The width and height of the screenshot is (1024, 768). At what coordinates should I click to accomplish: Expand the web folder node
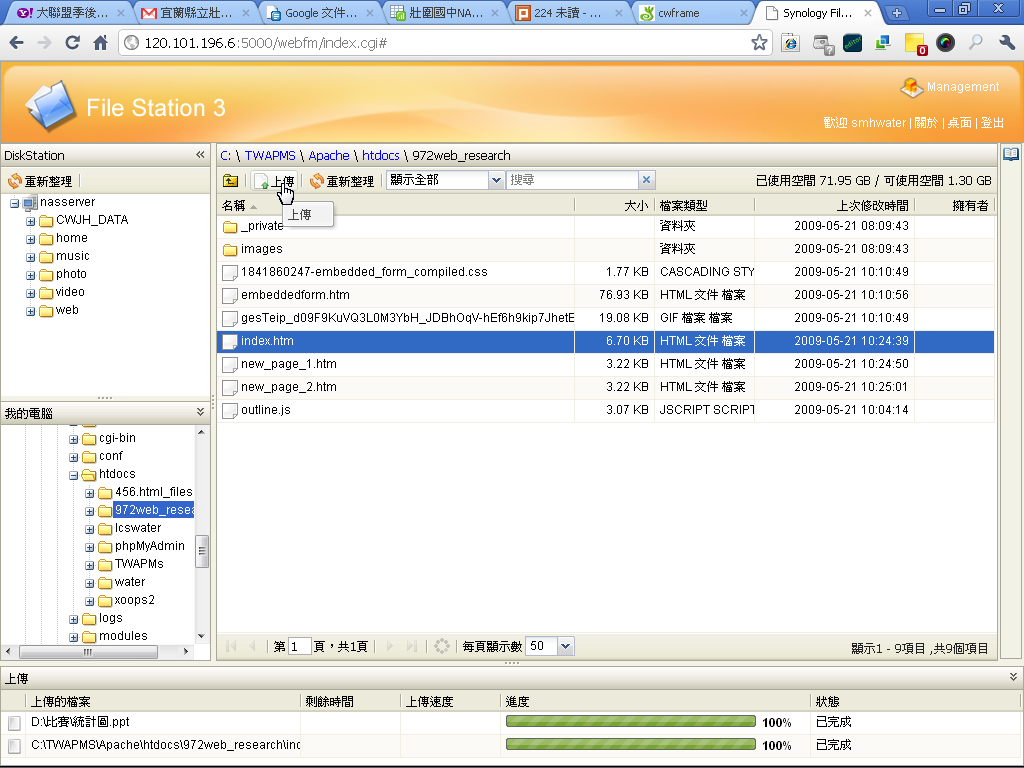point(30,312)
